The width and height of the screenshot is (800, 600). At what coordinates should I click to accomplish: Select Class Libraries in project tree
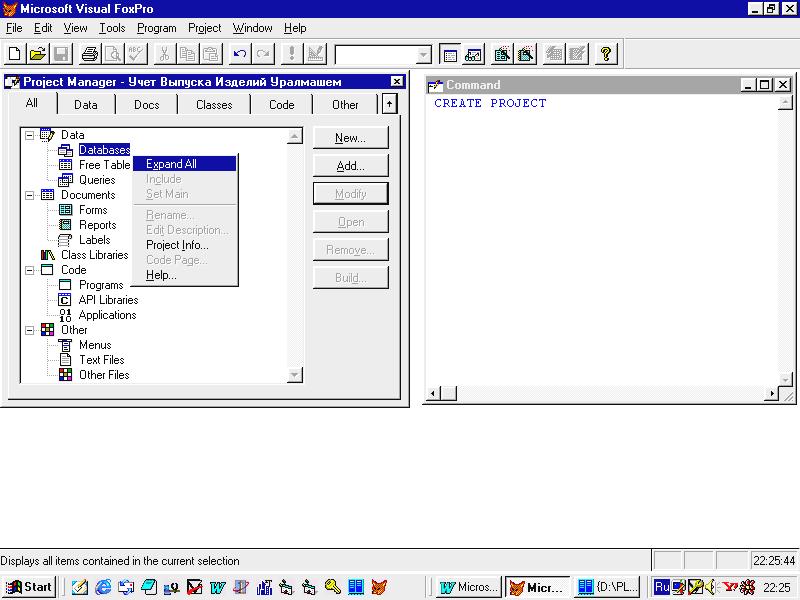point(94,255)
